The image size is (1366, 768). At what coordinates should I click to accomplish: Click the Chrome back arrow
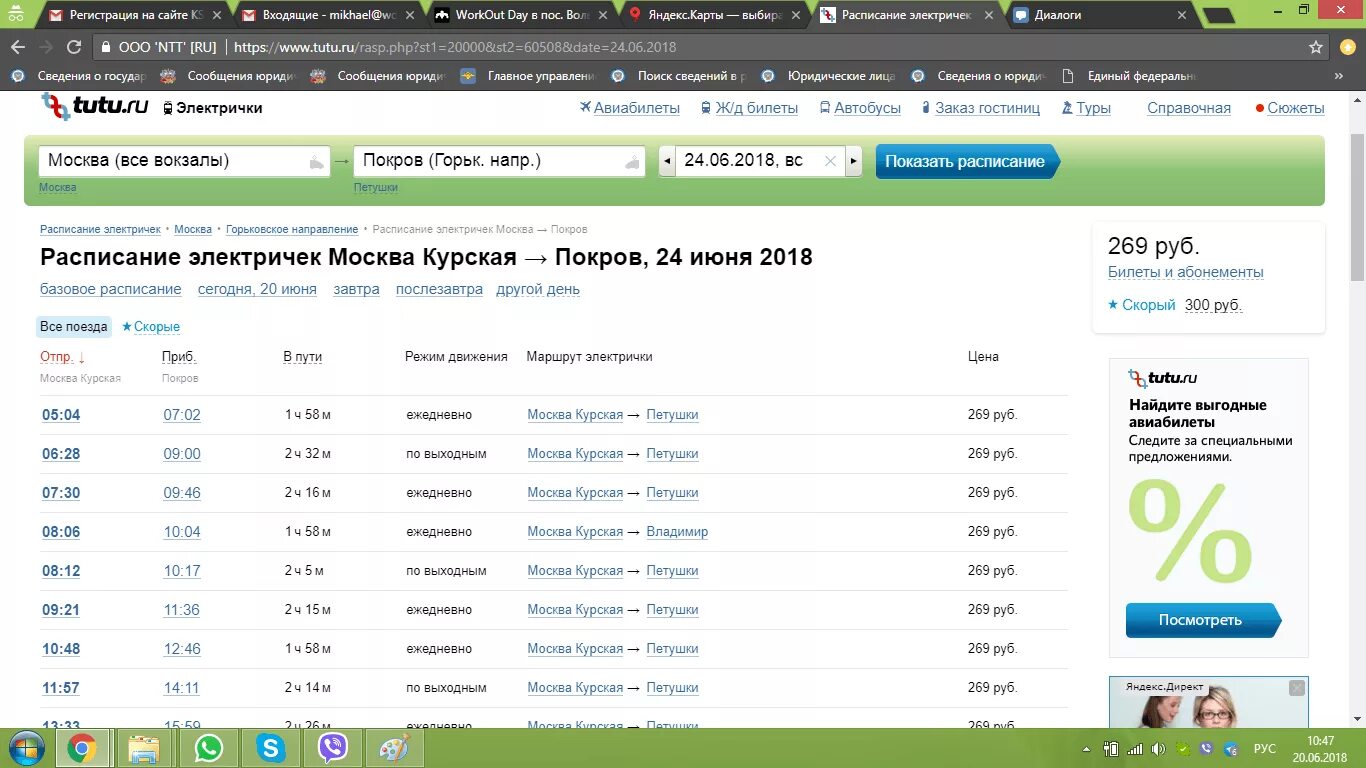(18, 47)
